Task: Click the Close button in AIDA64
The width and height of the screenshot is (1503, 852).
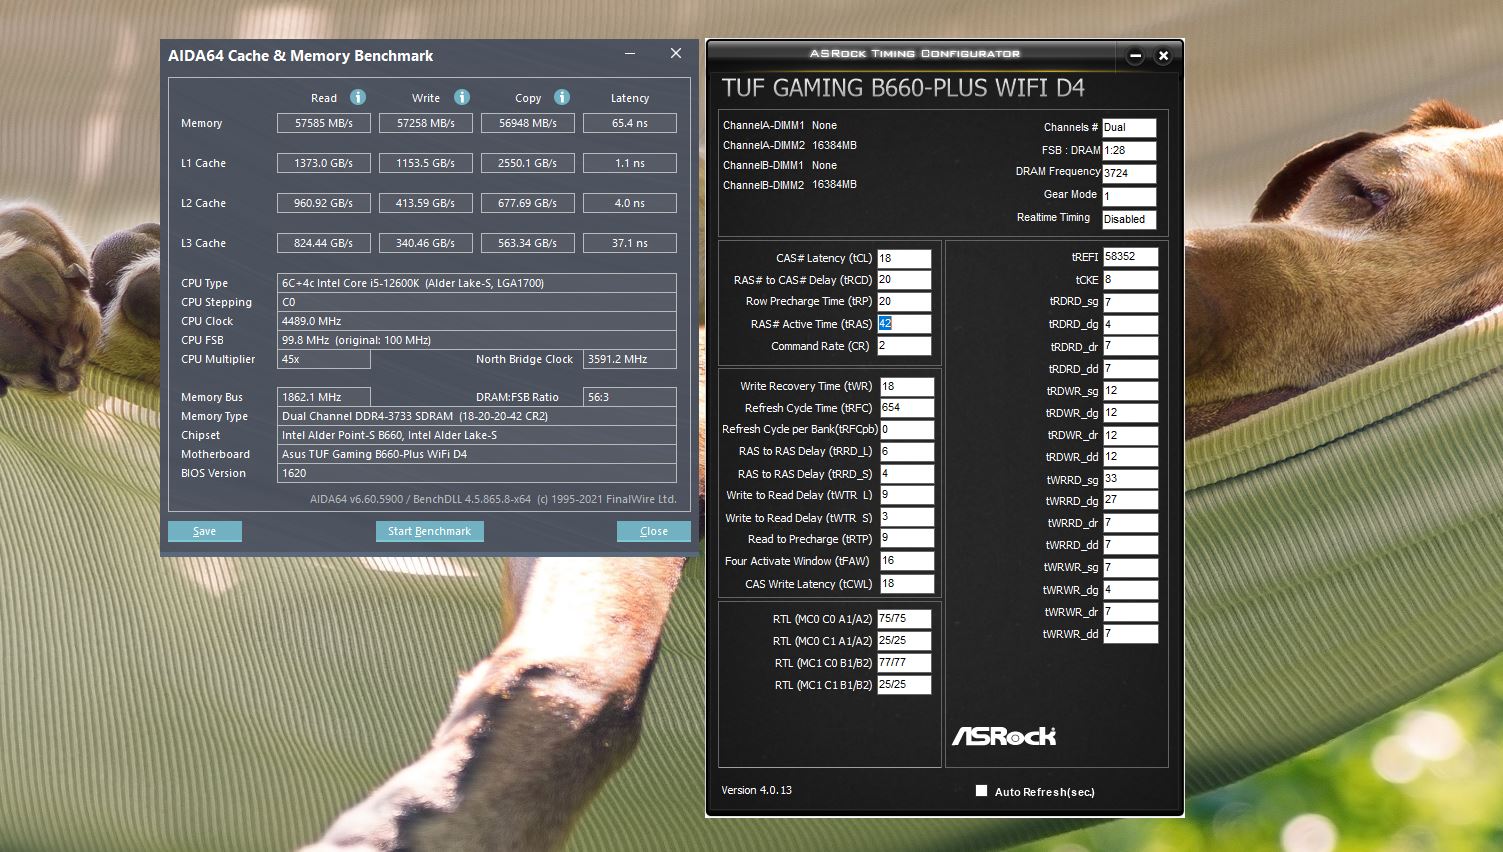Action: pos(654,531)
